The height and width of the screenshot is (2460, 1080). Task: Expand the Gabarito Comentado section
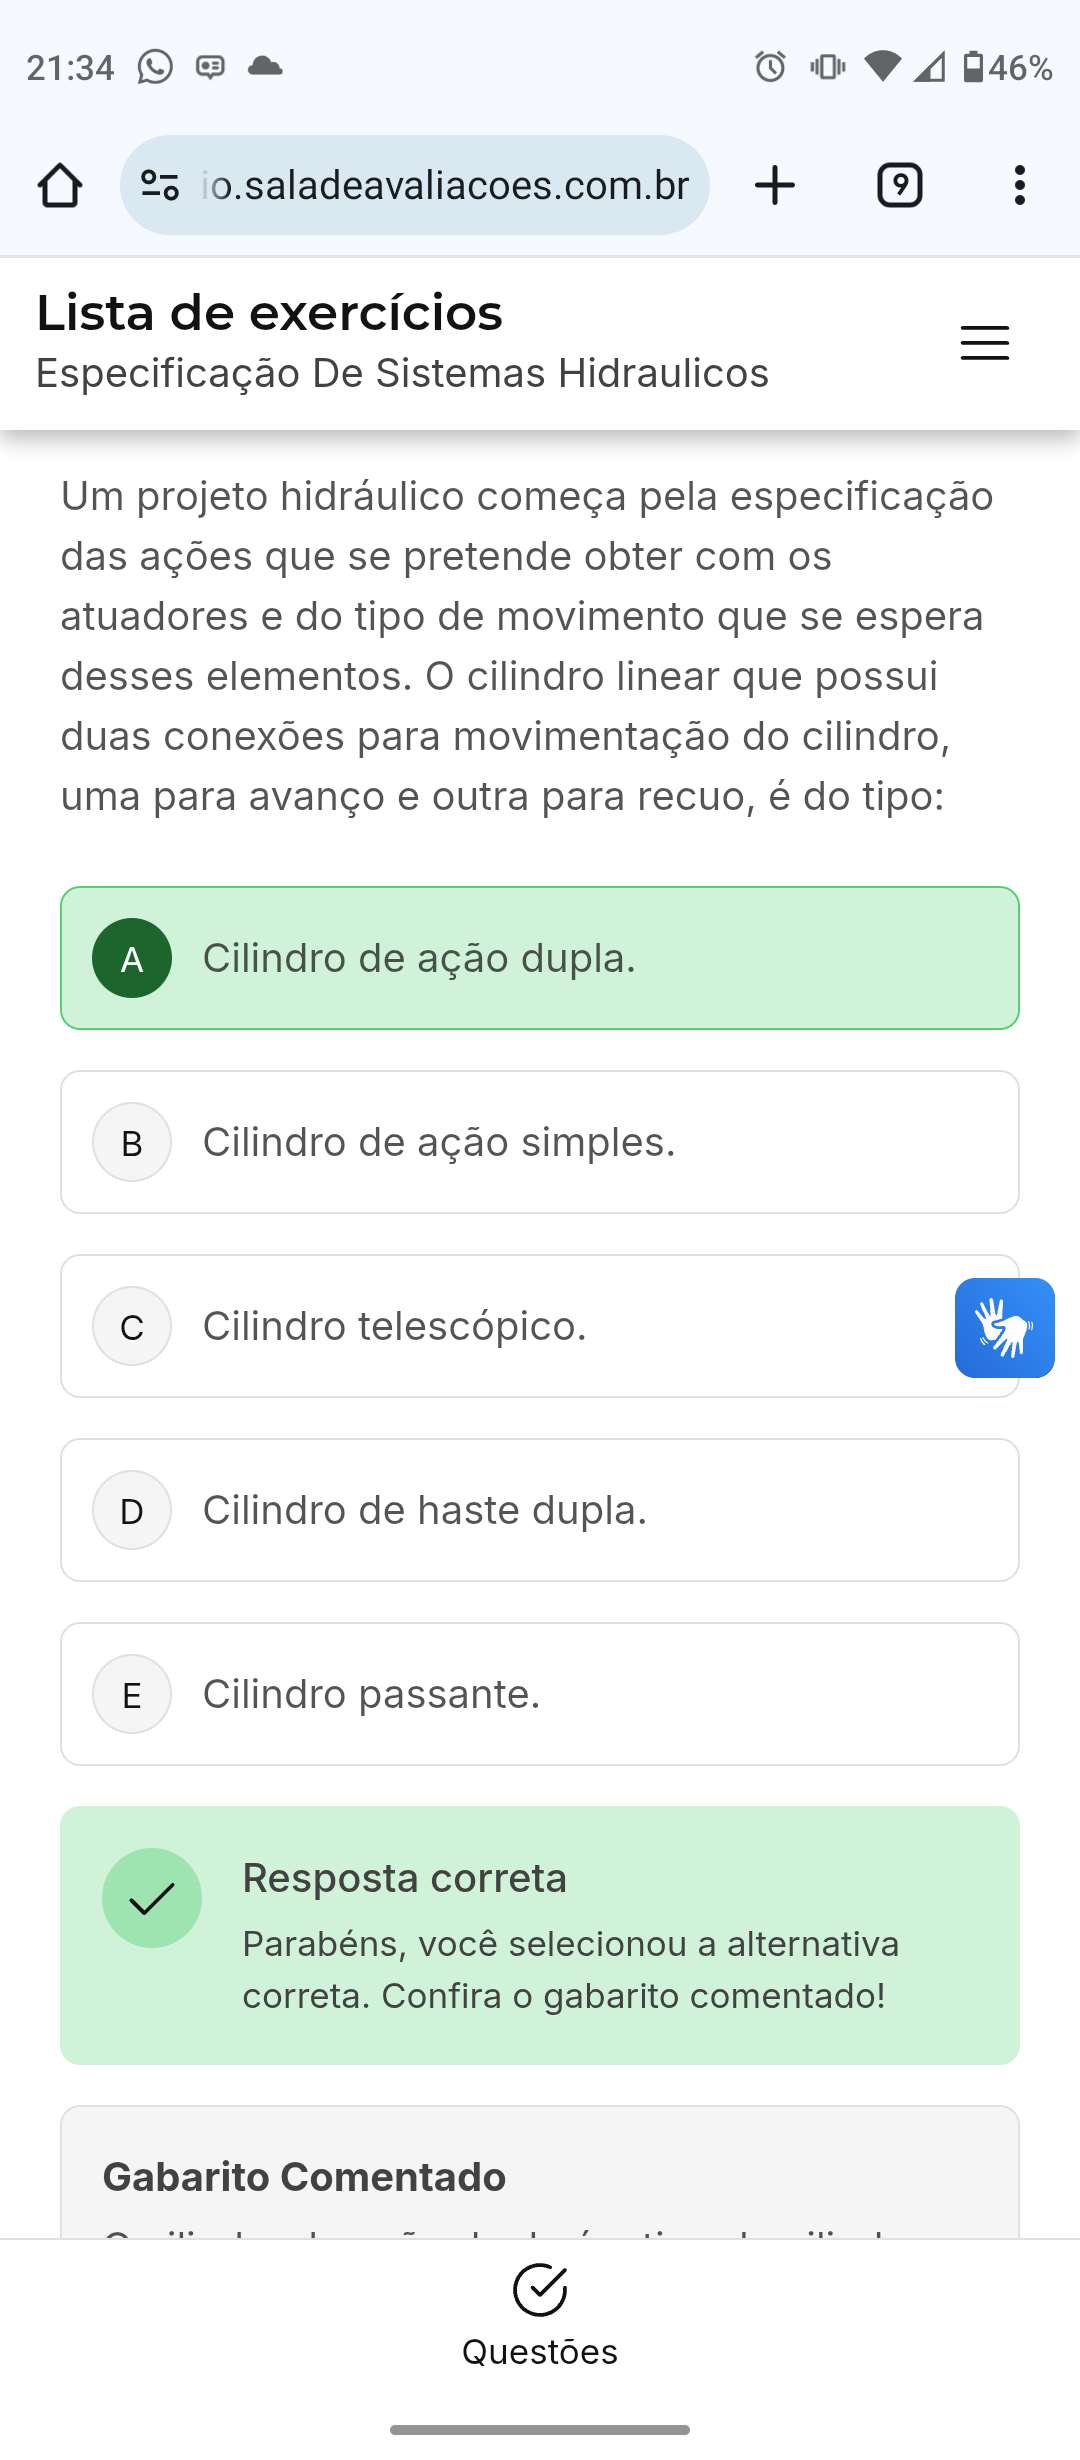coord(304,2177)
